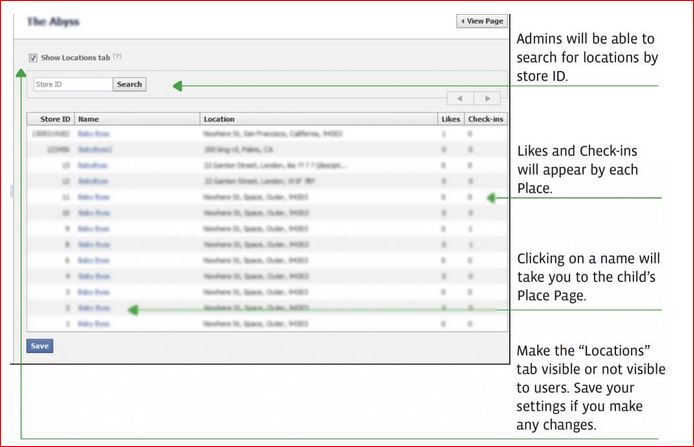The width and height of the screenshot is (694, 447).
Task: Click the previous page arrow above the table
Action: [x=460, y=98]
